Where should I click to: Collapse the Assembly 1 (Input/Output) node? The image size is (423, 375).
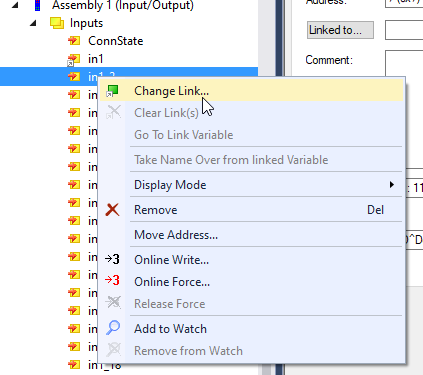tap(15, 5)
